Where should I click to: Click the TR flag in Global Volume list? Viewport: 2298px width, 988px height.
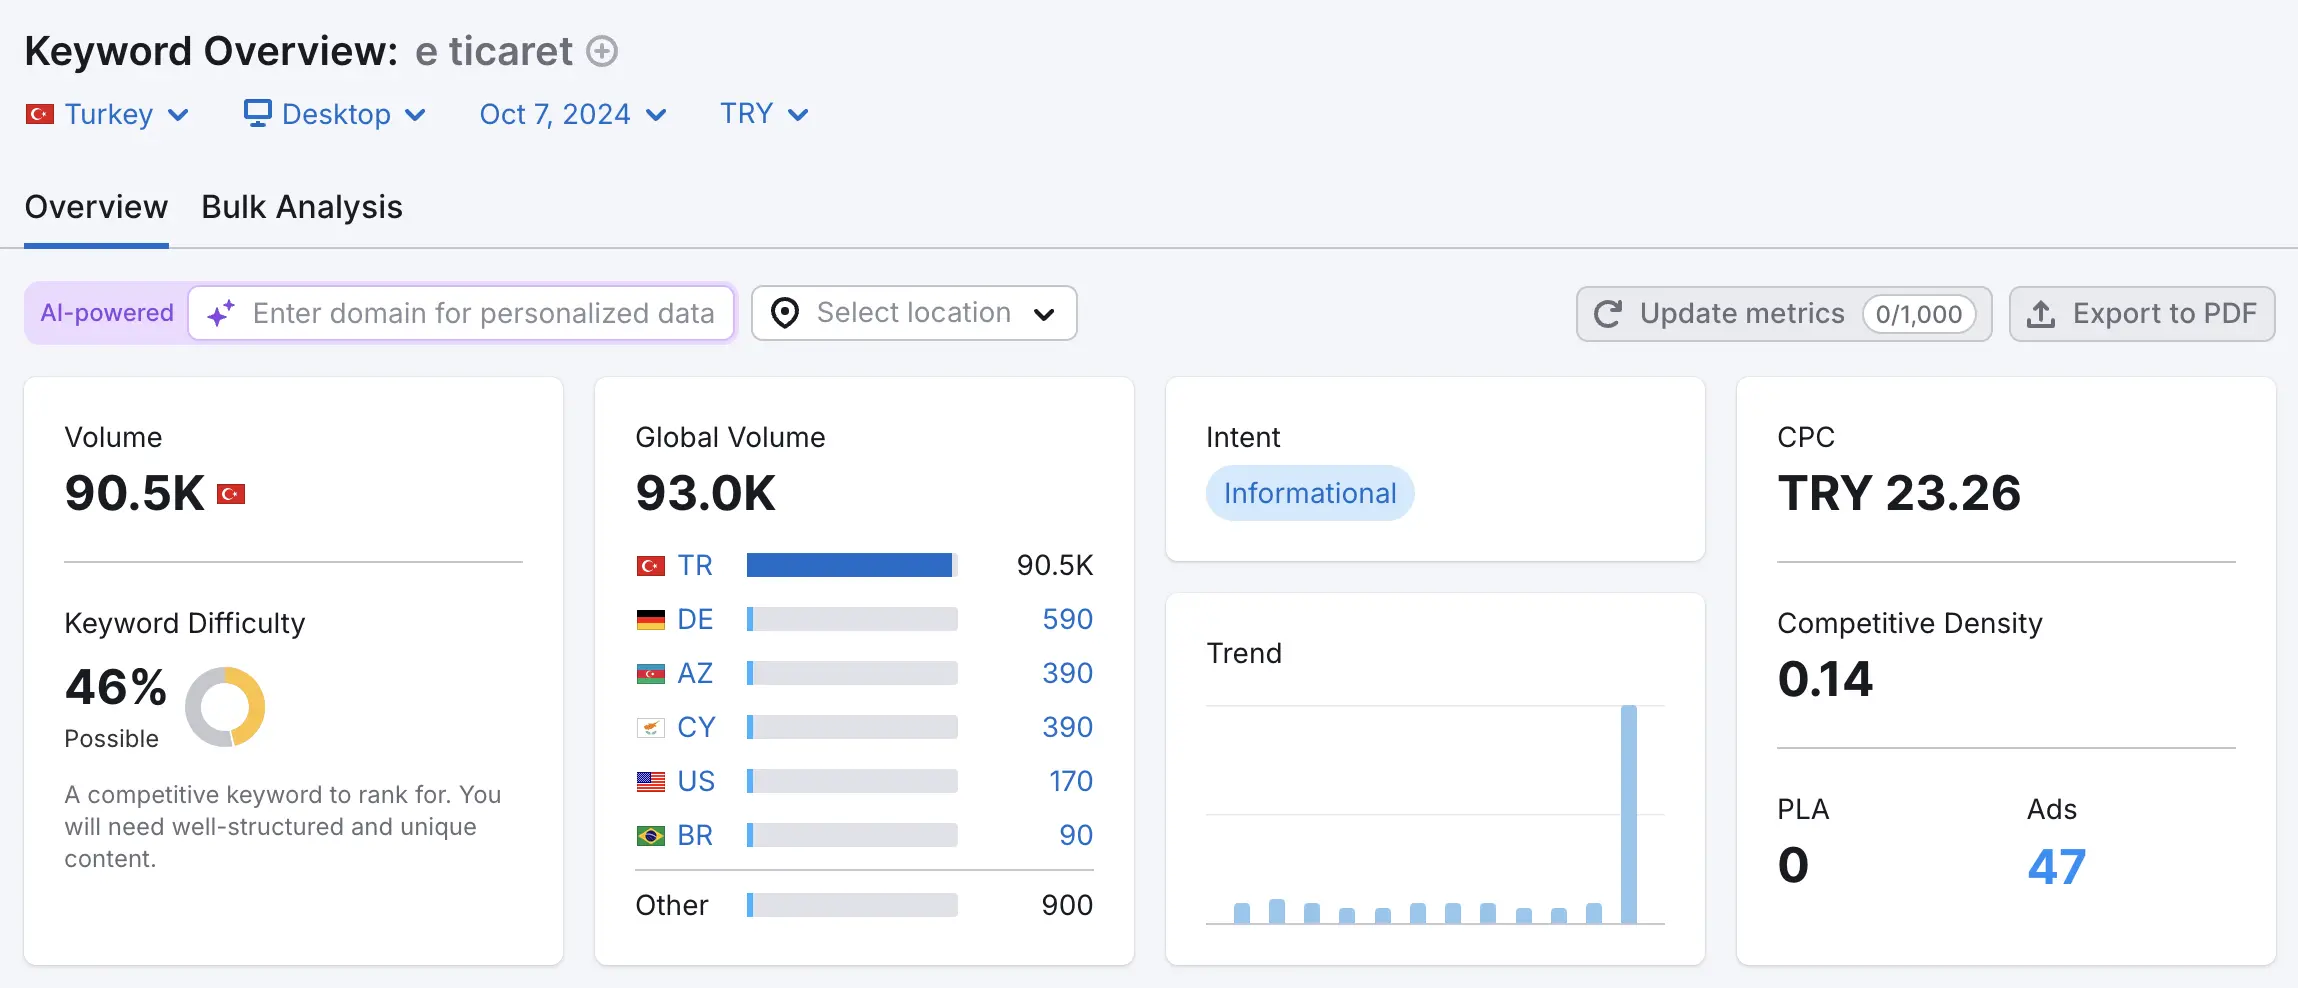pyautogui.click(x=651, y=566)
